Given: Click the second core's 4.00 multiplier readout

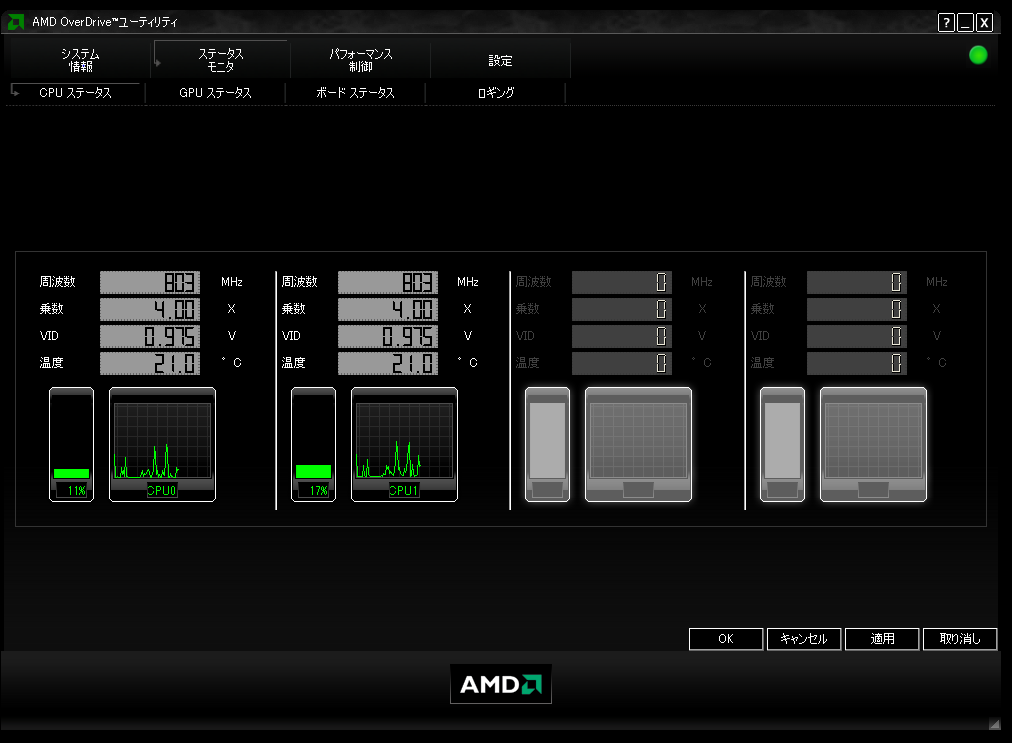Looking at the screenshot, I should 388,309.
